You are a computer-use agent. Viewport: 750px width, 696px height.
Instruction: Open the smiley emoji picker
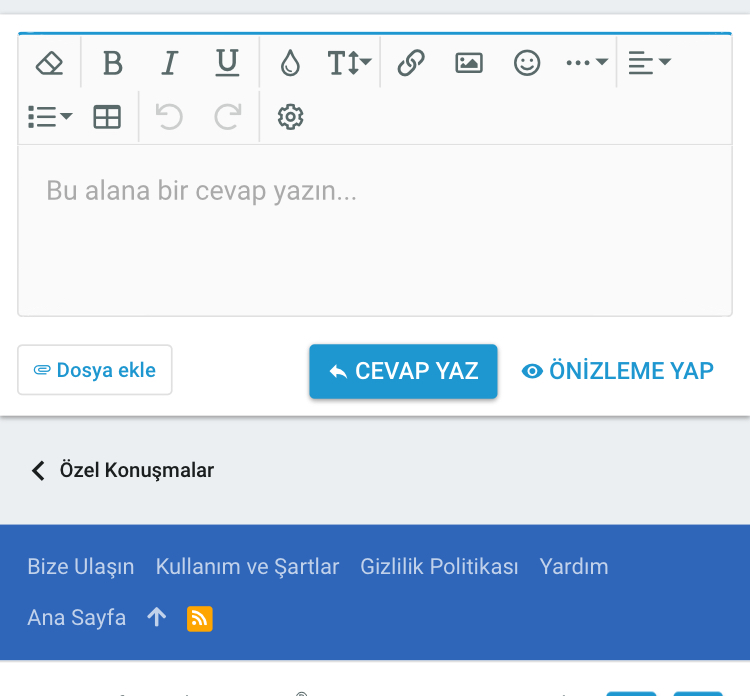click(526, 63)
